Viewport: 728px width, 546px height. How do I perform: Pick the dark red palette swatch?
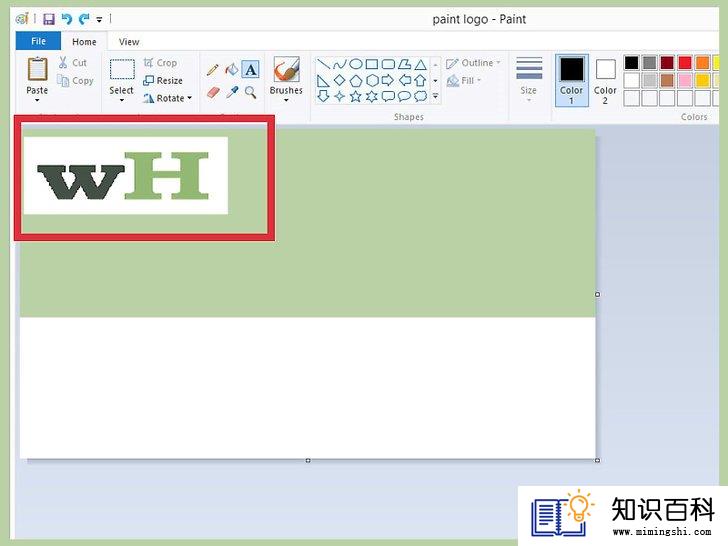(667, 62)
